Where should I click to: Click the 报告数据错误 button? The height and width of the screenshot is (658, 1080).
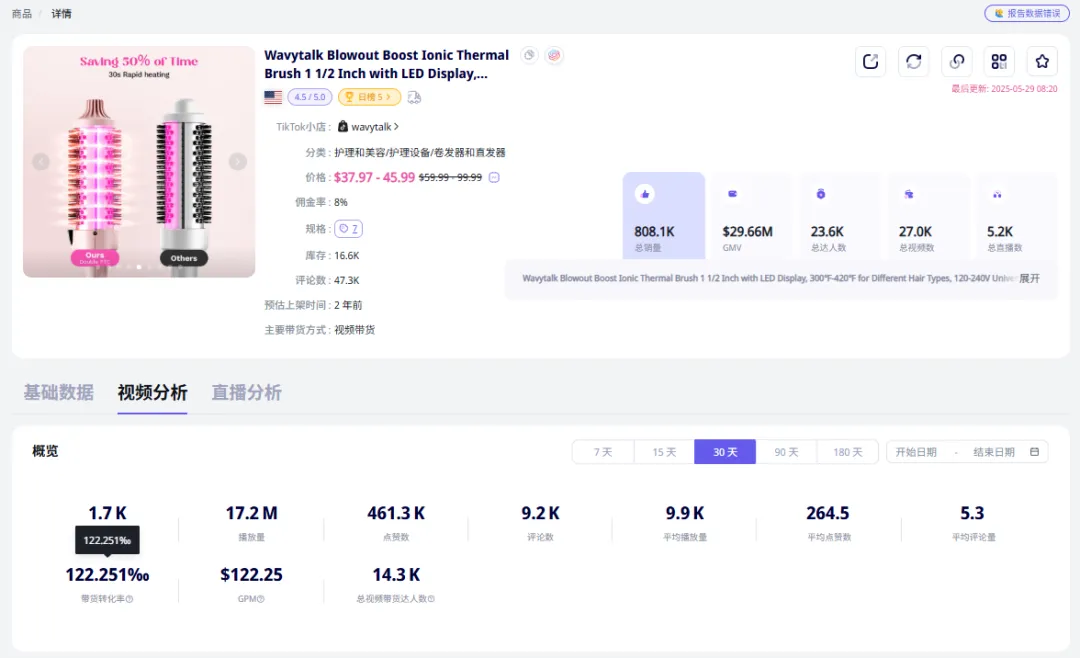[x=1026, y=13]
